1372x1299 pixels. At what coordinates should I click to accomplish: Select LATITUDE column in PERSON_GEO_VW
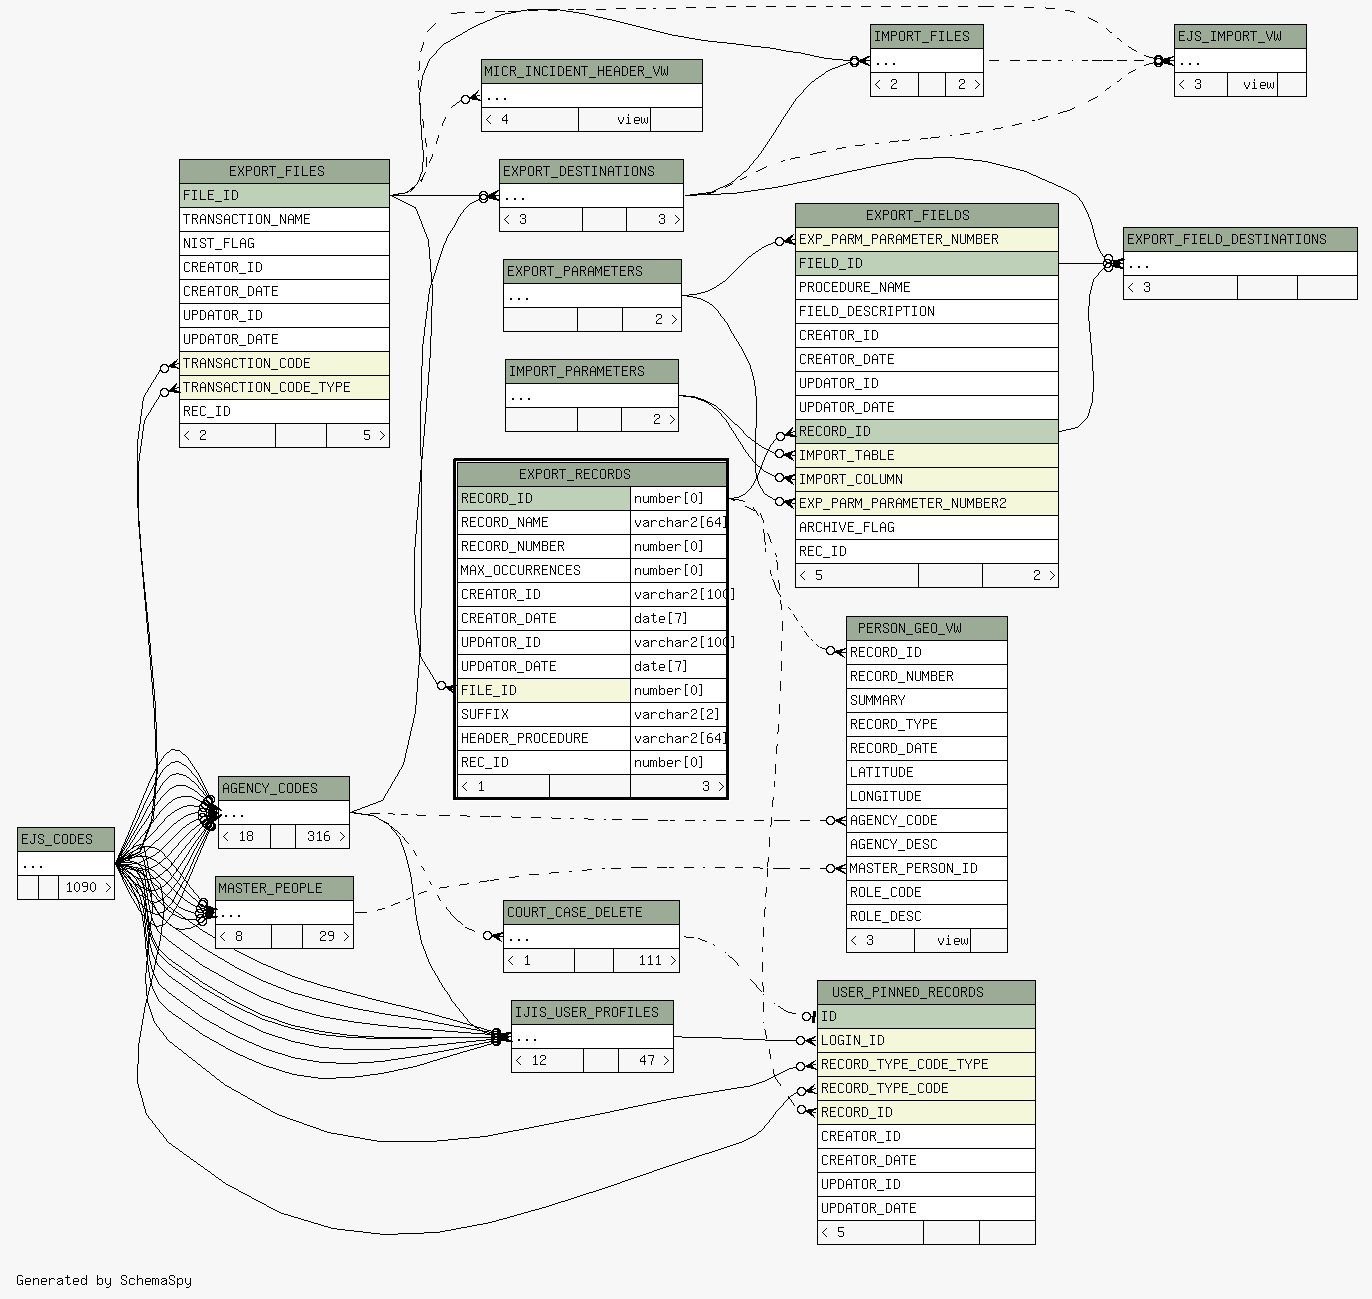[927, 772]
